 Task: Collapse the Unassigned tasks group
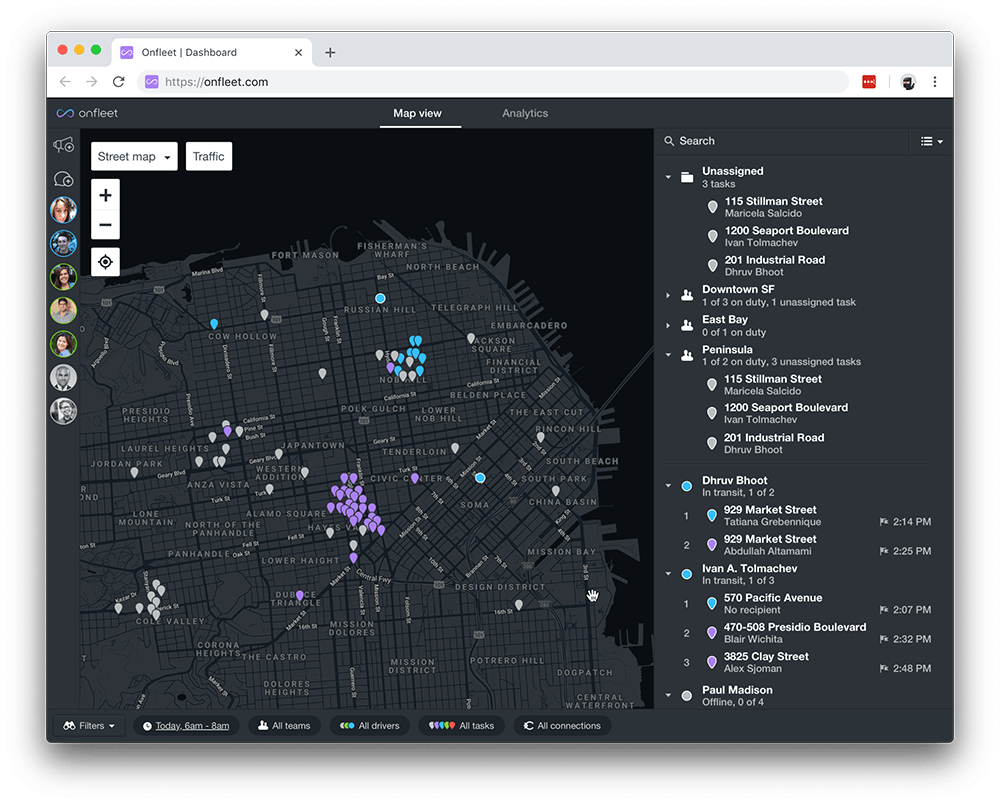(x=668, y=177)
